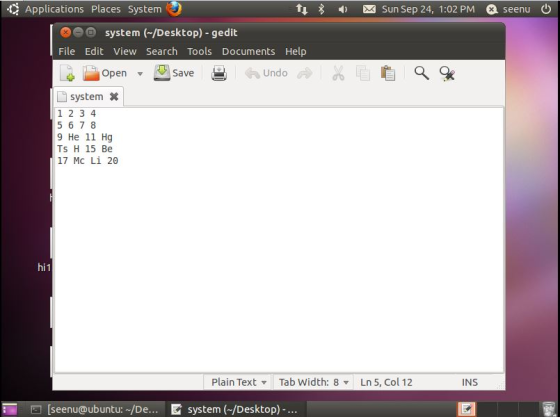Screen dimensions: 560x417
Task: Open the View menu
Action: tap(125, 51)
